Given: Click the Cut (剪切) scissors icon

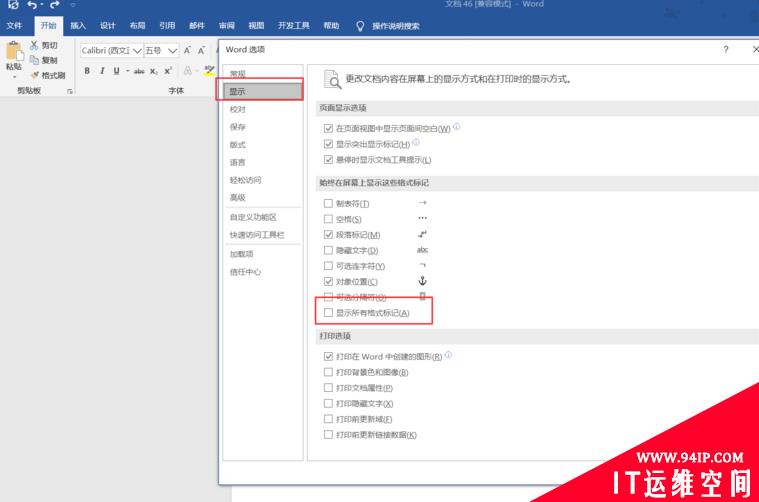Looking at the screenshot, I should coord(34,46).
